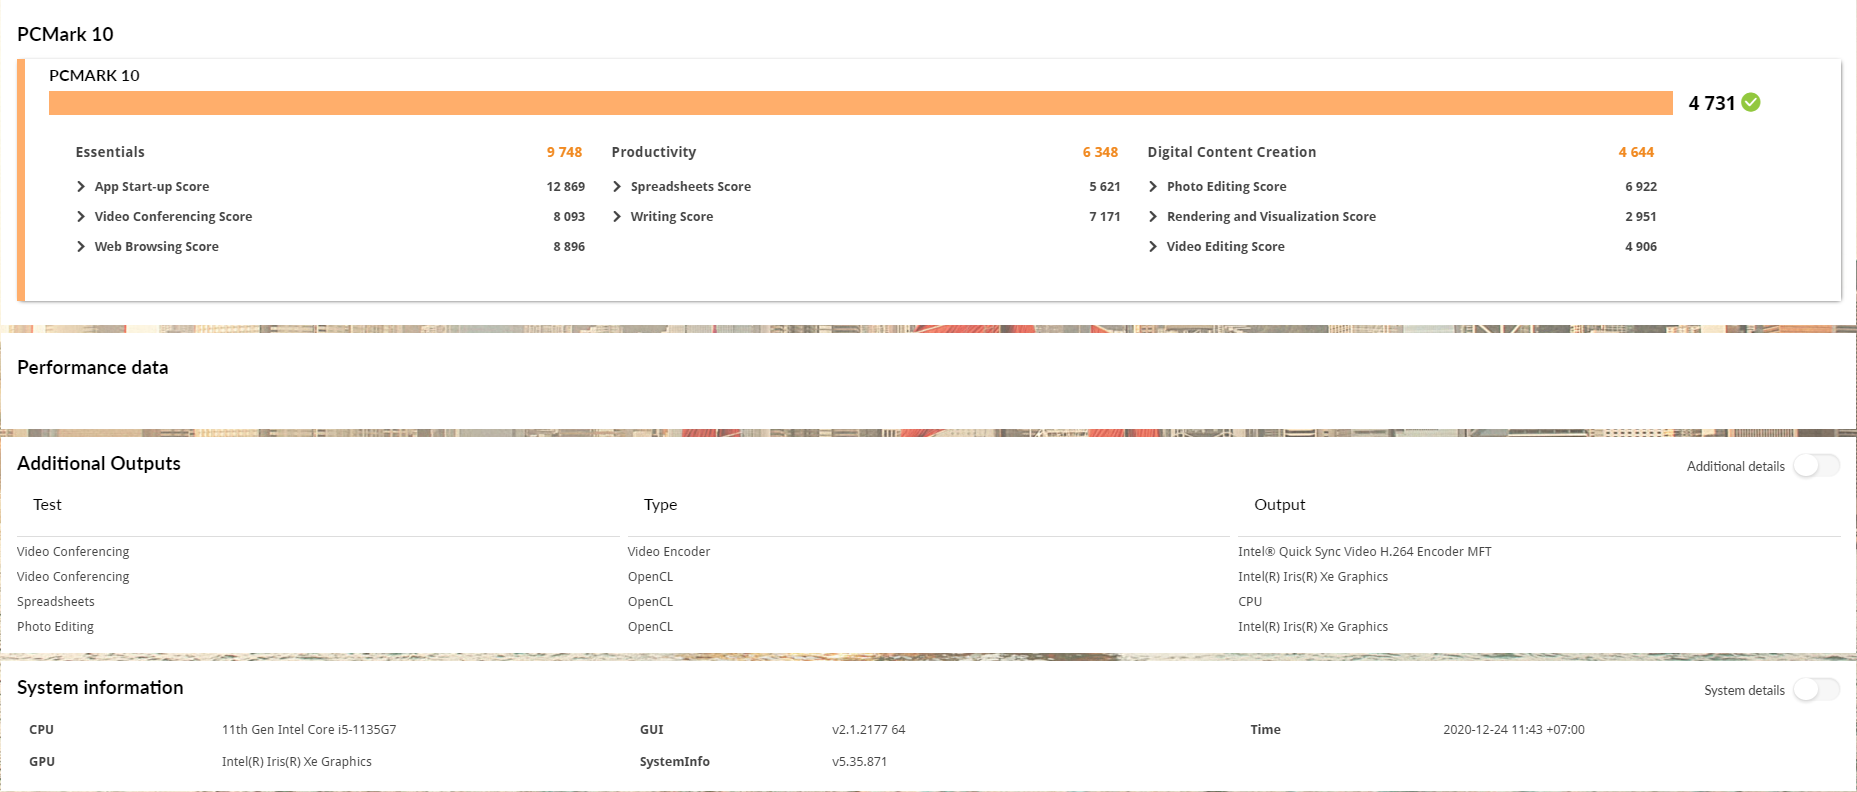Expand Web Browsing Score details

tap(81, 247)
